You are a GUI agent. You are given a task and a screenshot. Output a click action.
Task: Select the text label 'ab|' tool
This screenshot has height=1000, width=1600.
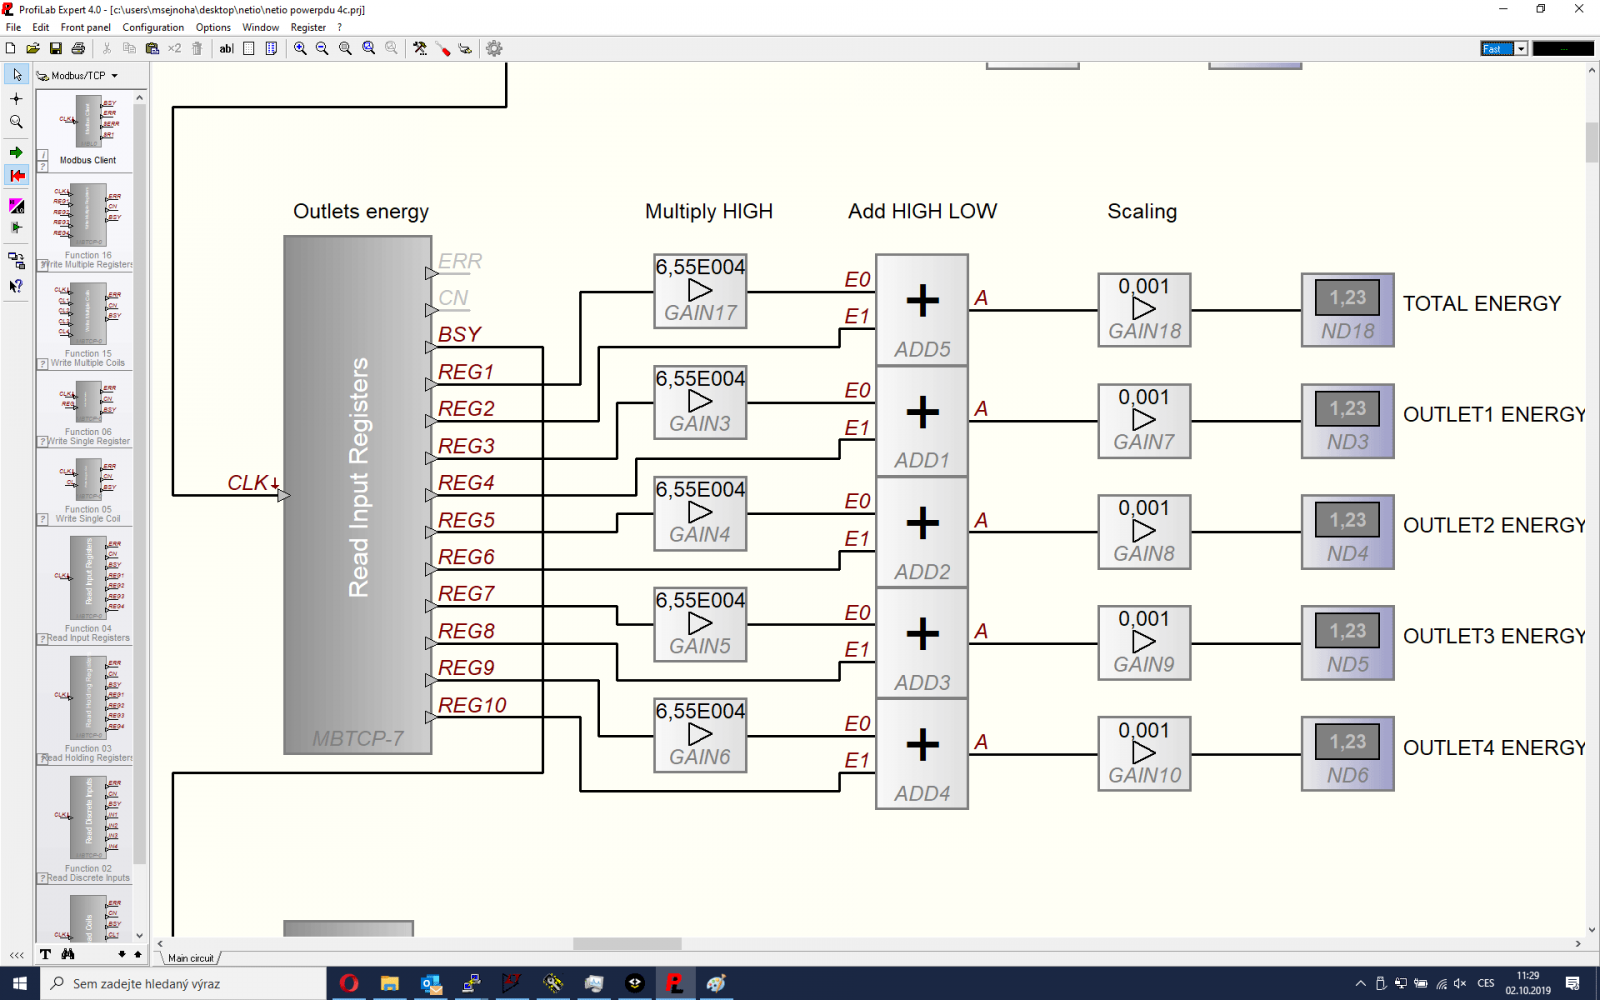pos(226,48)
